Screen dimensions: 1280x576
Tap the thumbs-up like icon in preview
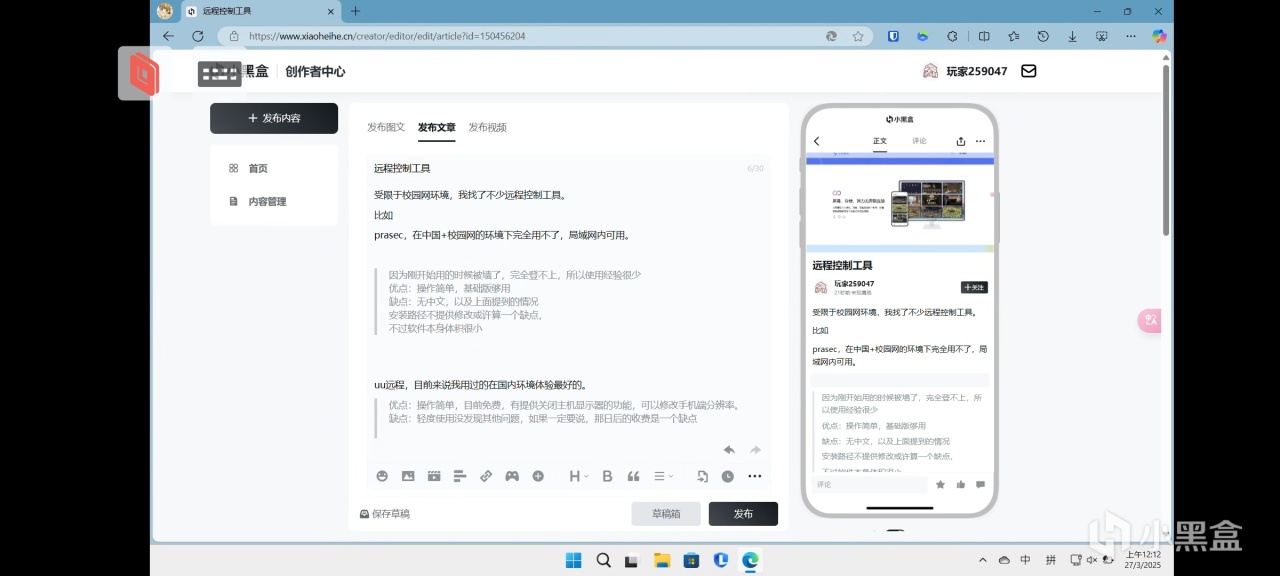(x=960, y=484)
